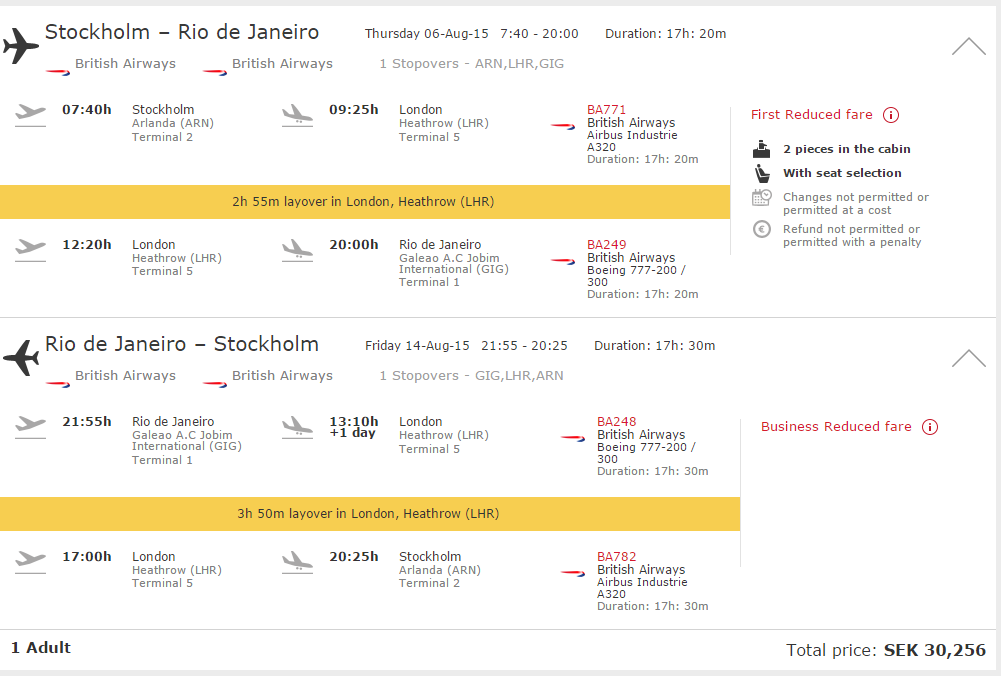Click the Total price SEK 30,256
1001x676 pixels.
click(x=886, y=650)
